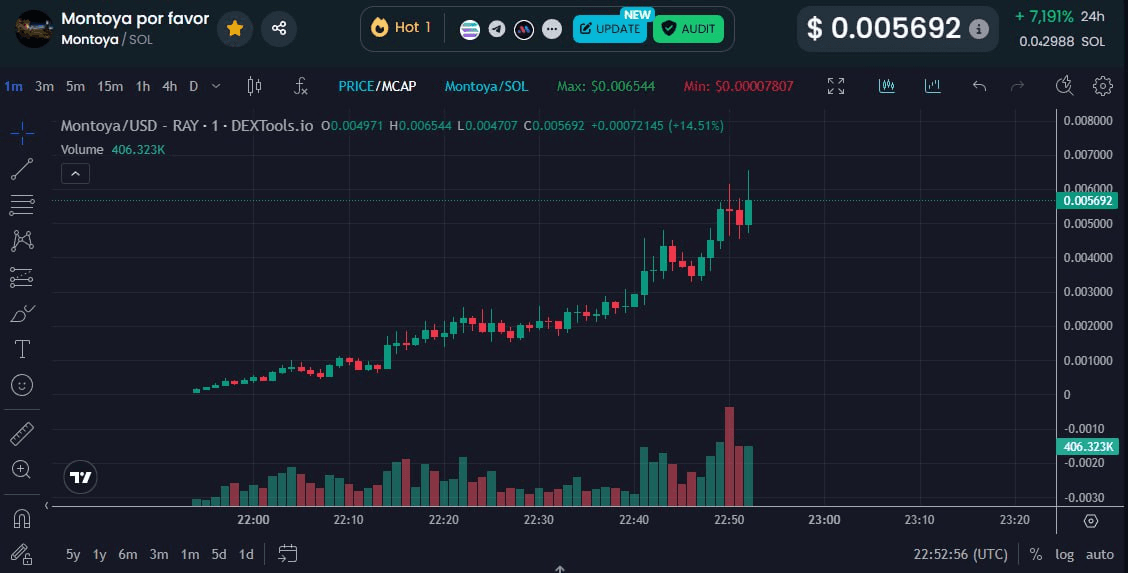
Task: Open the Solana chain icon link
Action: (470, 29)
